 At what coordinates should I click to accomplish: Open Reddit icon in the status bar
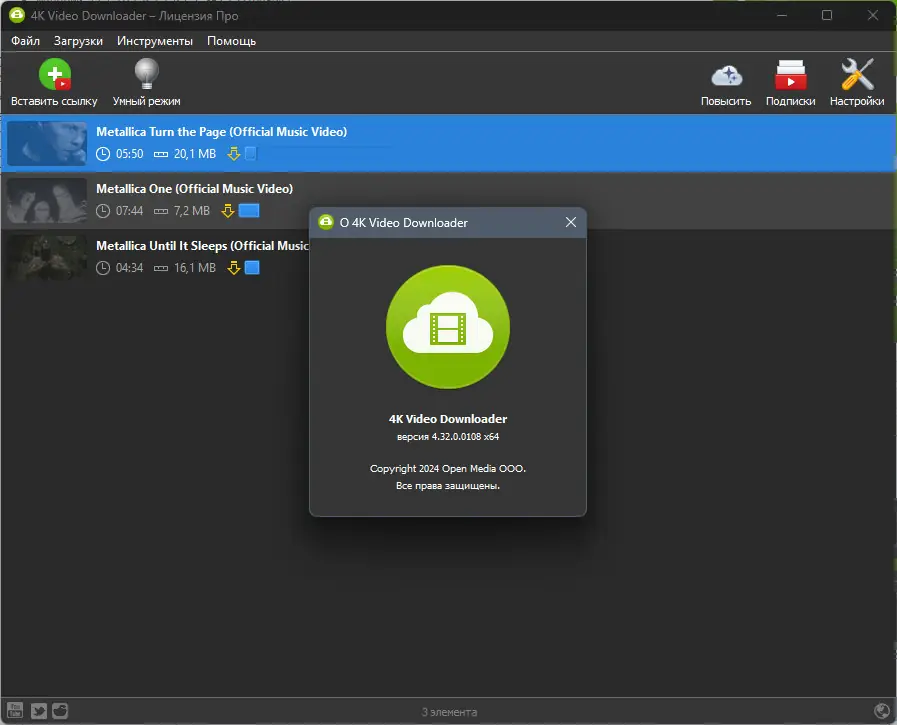[60, 711]
